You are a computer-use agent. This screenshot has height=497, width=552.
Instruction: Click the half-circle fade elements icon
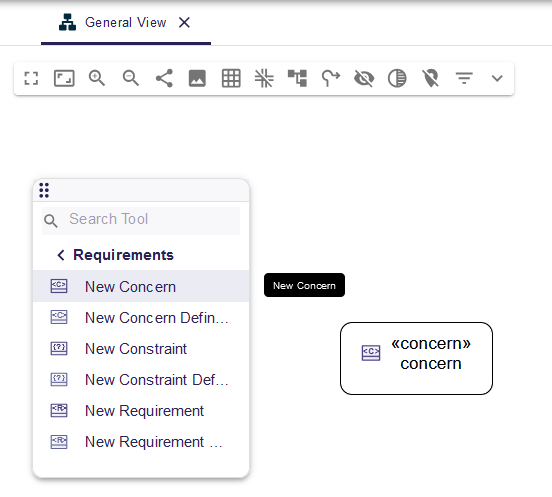click(397, 78)
